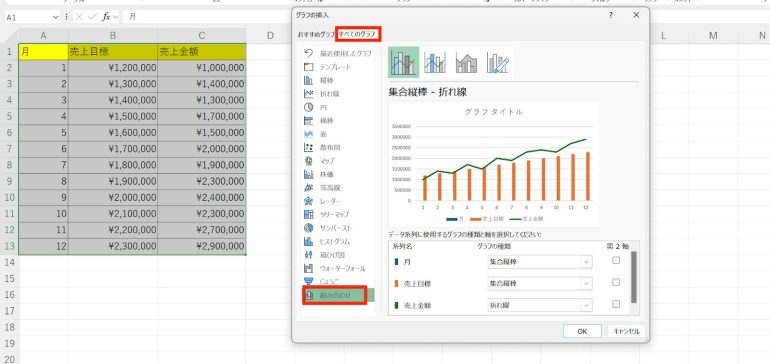The image size is (770, 364).
Task: Click cell with ¥2,700,000
Action: coord(202,230)
